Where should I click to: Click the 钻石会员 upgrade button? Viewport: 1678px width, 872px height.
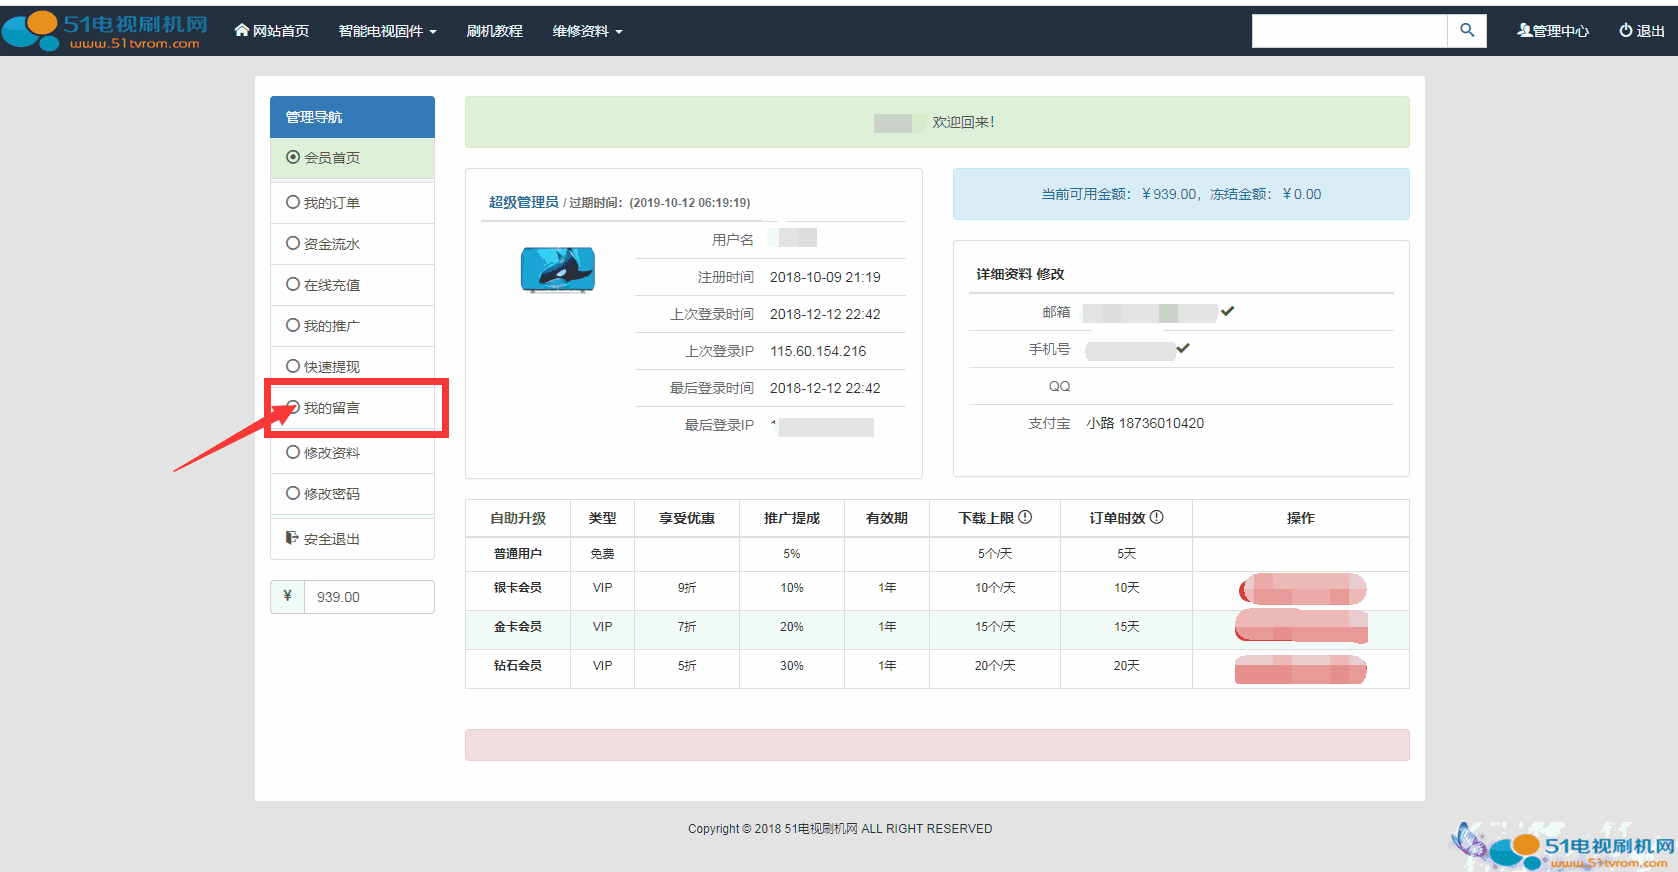point(1301,669)
